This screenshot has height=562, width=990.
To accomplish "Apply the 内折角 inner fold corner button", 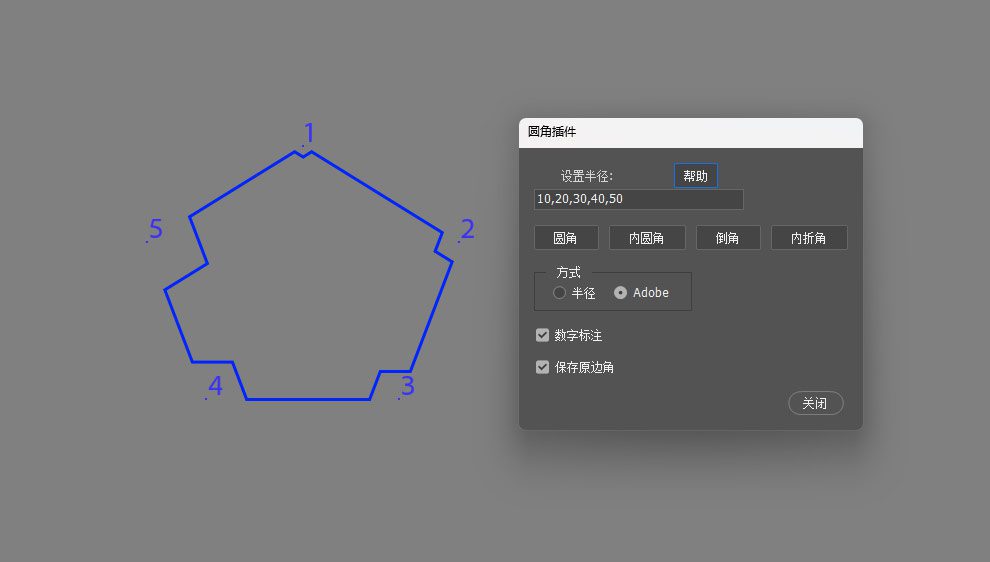I will (x=809, y=237).
